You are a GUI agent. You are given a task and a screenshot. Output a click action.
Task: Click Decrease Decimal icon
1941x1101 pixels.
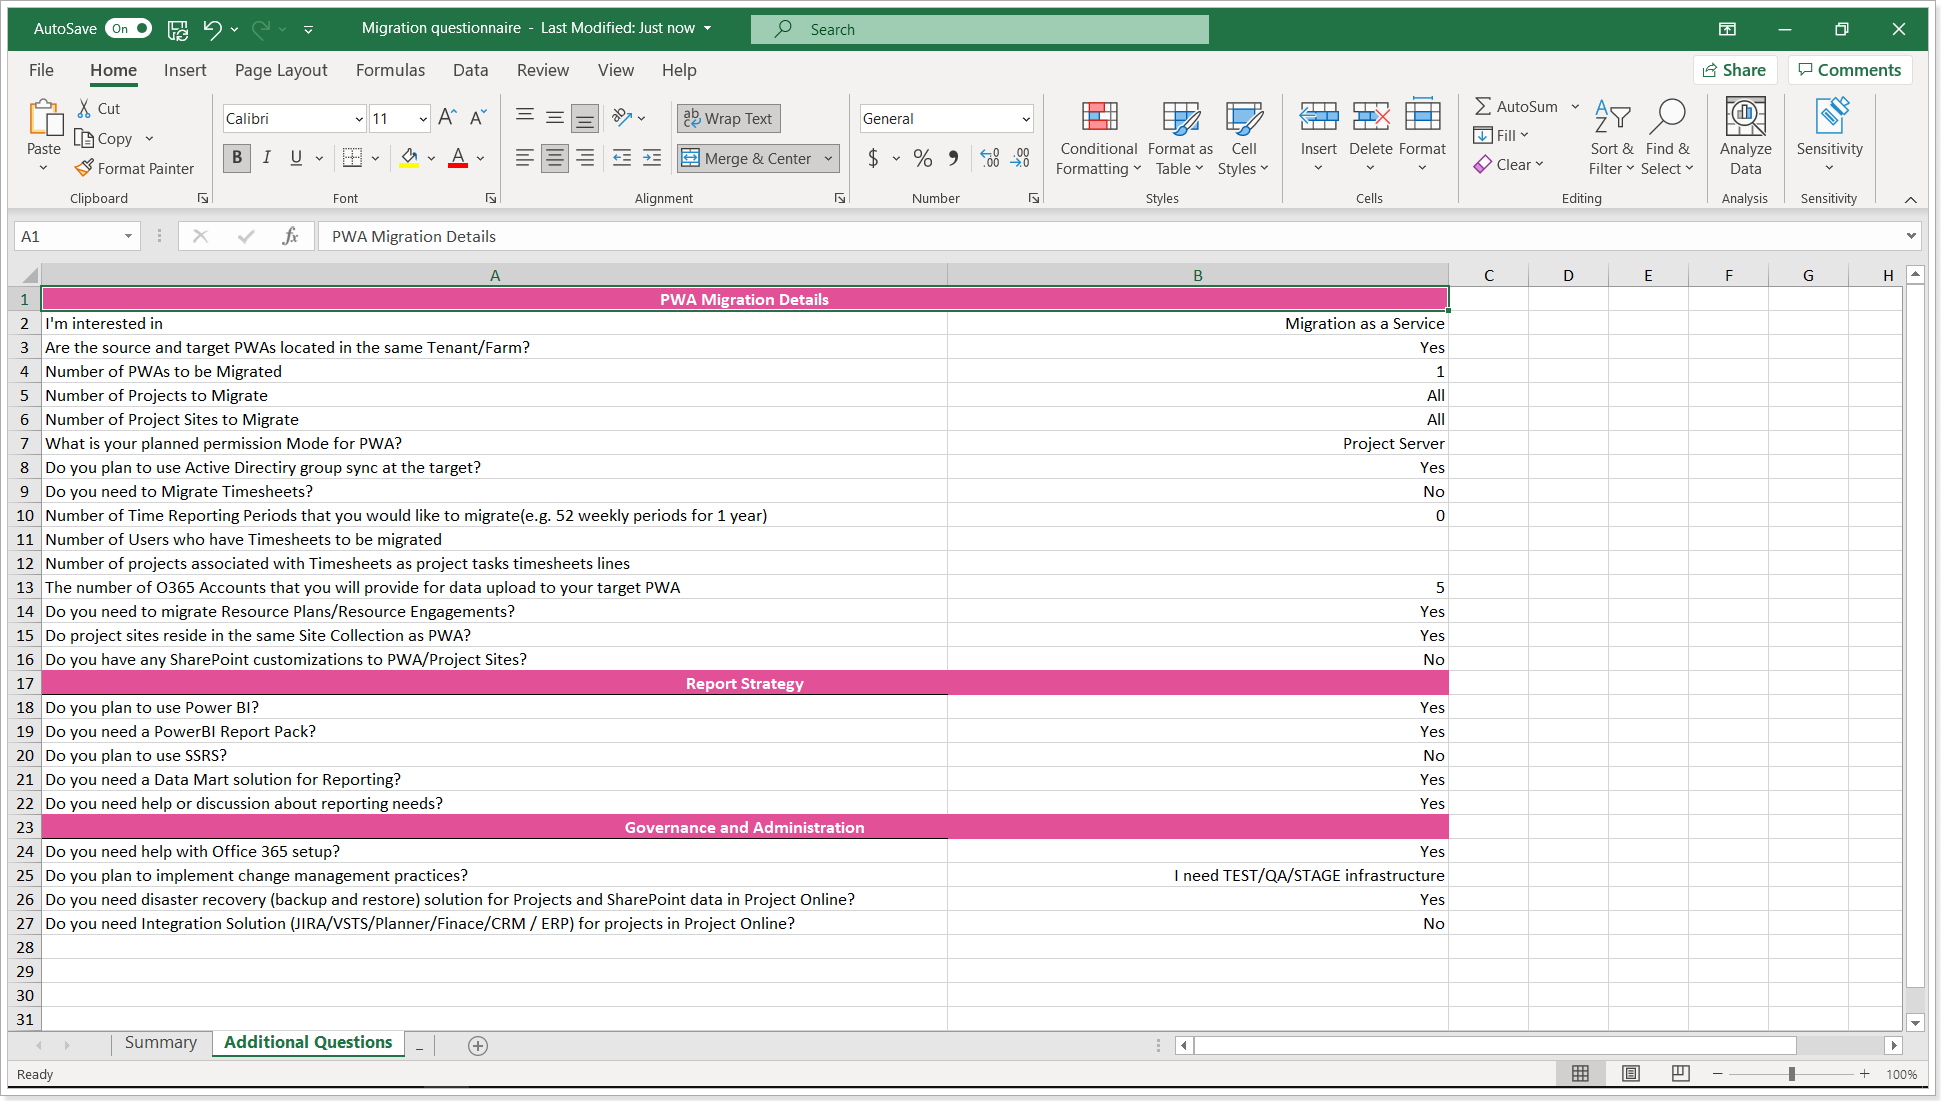(x=1020, y=158)
